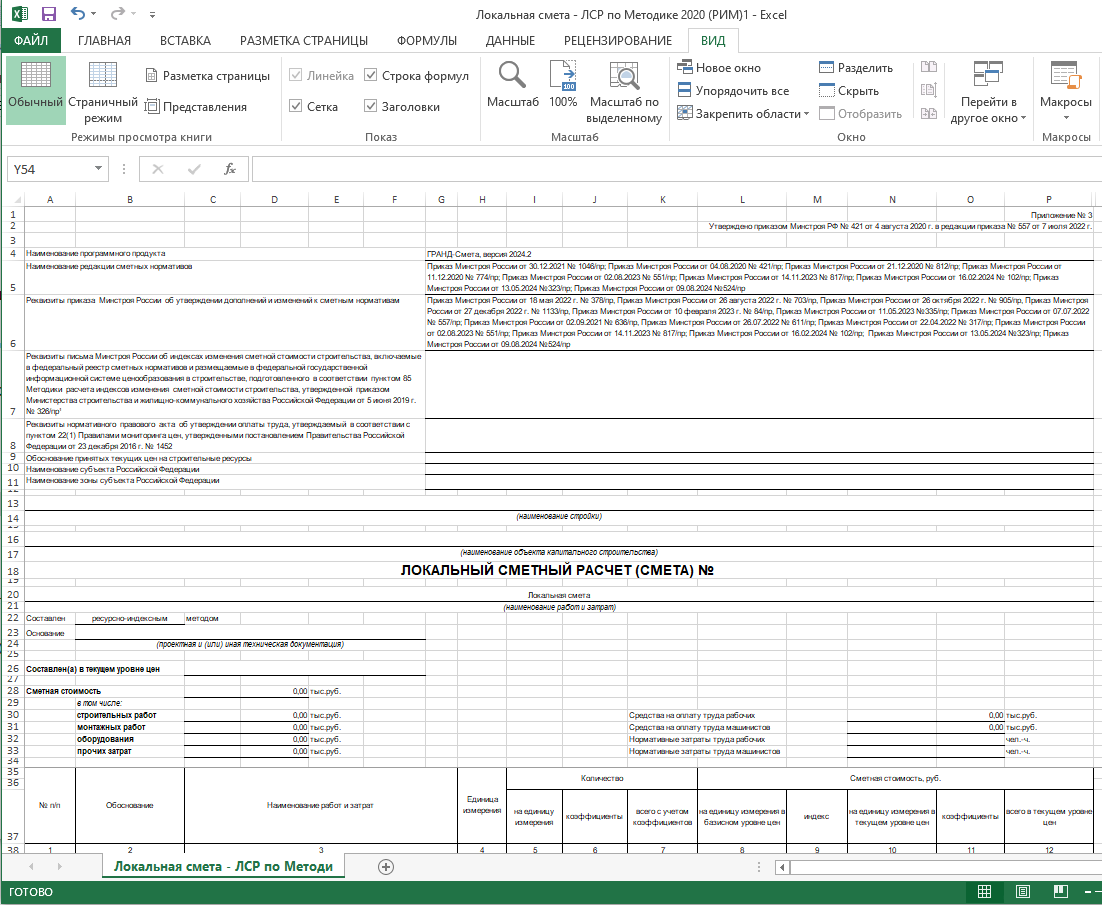Switch to the ДАННЫЕ tab
This screenshot has height=905, width=1102.
coord(510,40)
